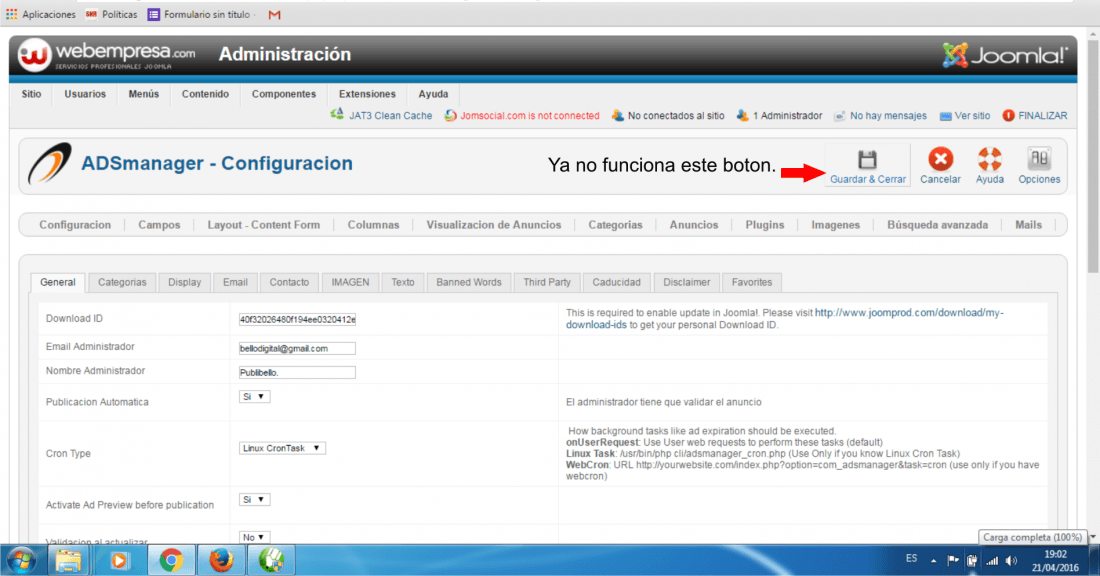Switch to the Third Party tab
The width and height of the screenshot is (1100, 576).
pos(546,282)
